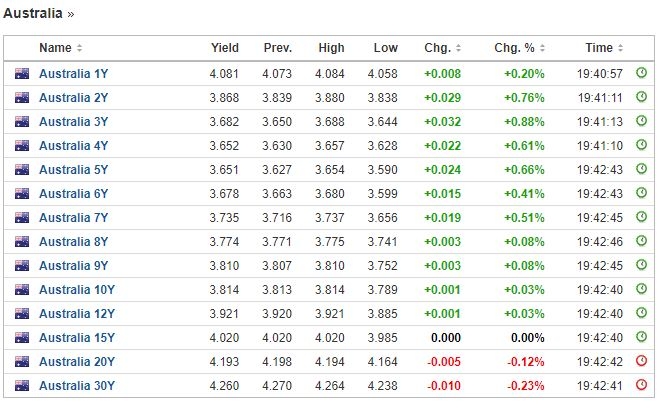This screenshot has height=412, width=662.
Task: Open the Australia 30Y bond link
Action: coord(77,385)
